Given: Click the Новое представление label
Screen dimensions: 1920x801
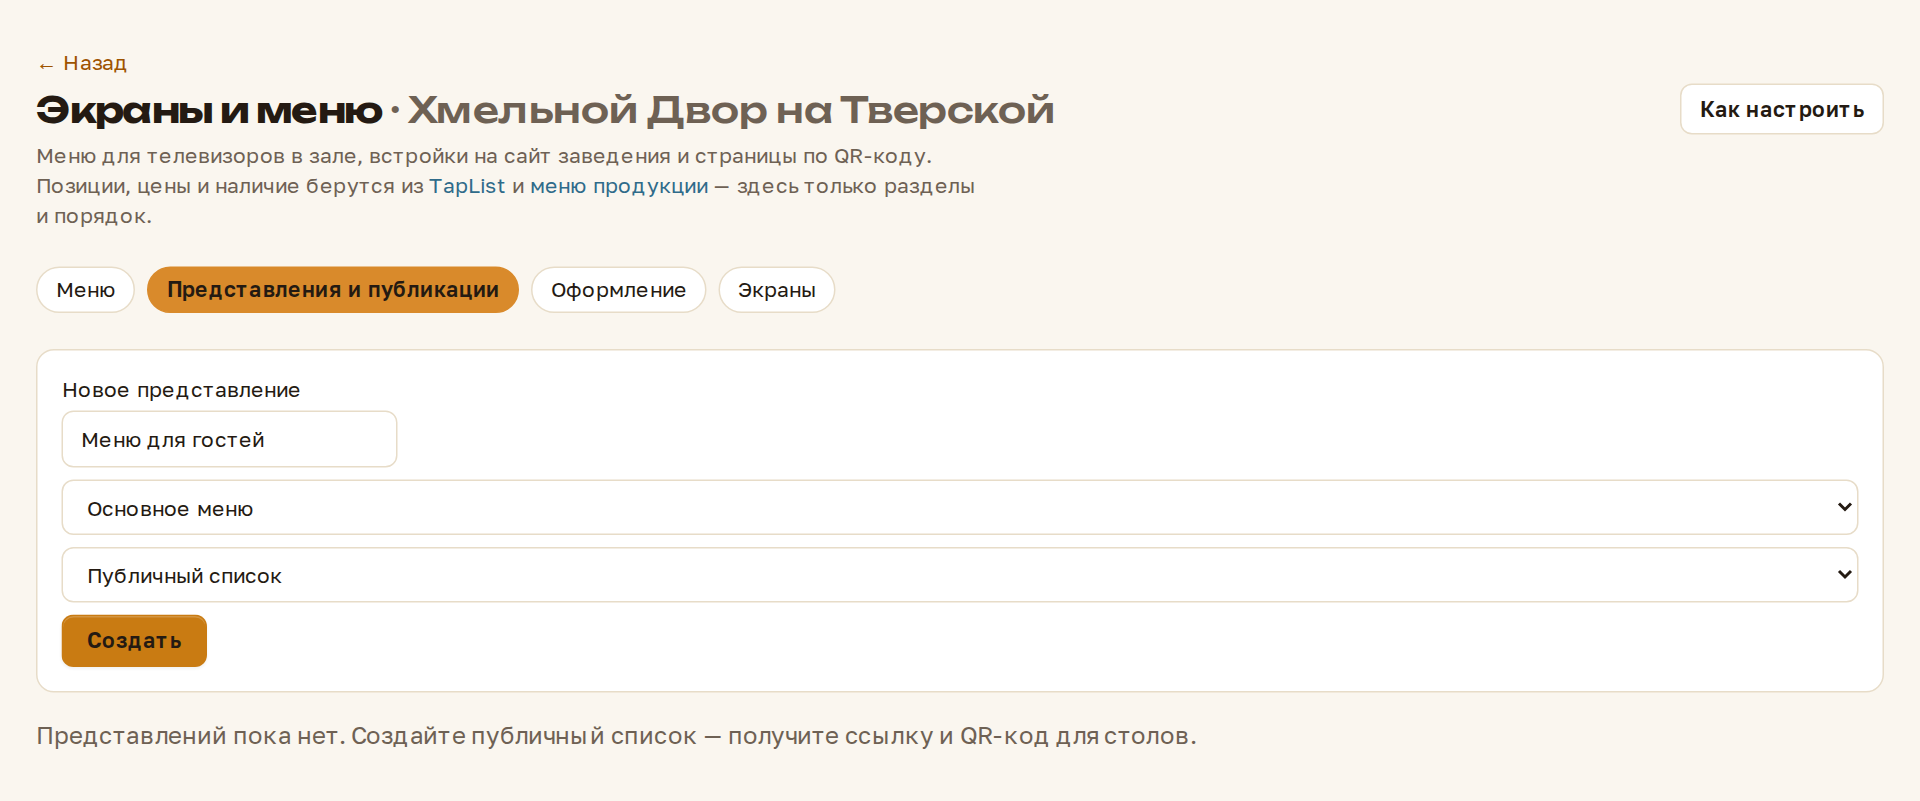Looking at the screenshot, I should coord(181,390).
